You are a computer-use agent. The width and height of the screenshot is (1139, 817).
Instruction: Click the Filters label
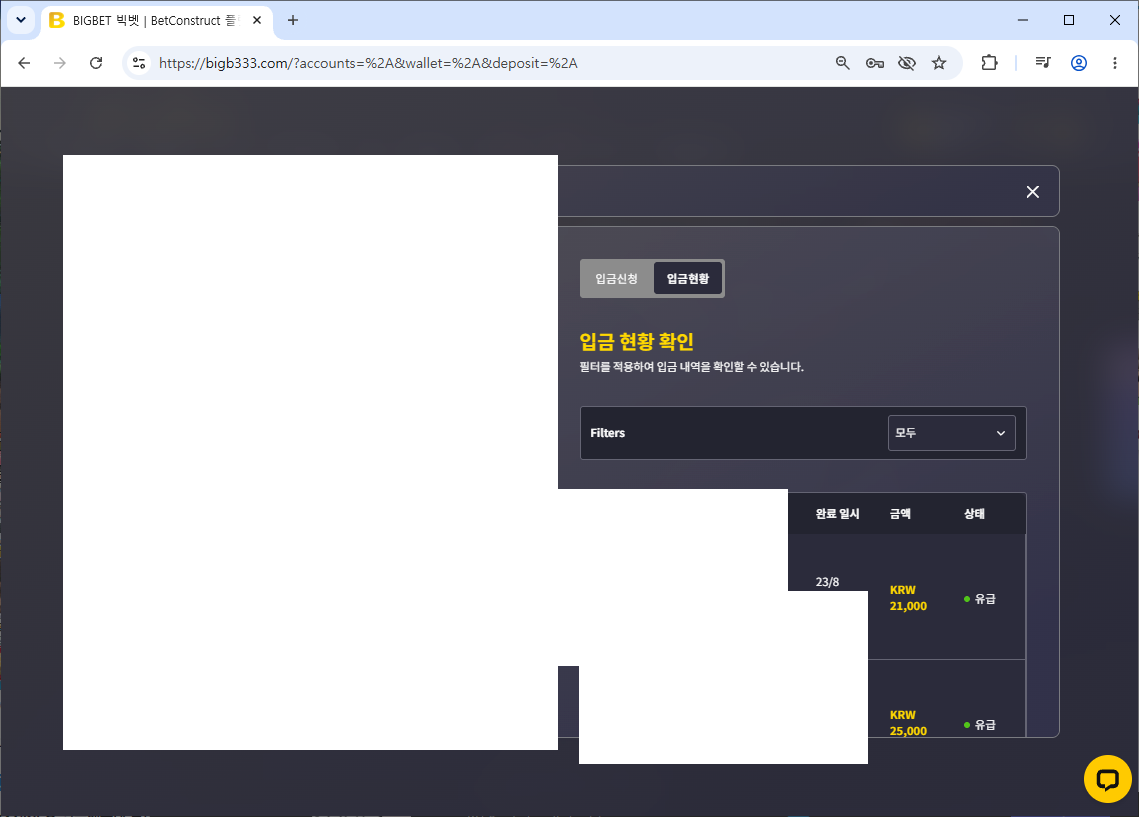(x=607, y=433)
